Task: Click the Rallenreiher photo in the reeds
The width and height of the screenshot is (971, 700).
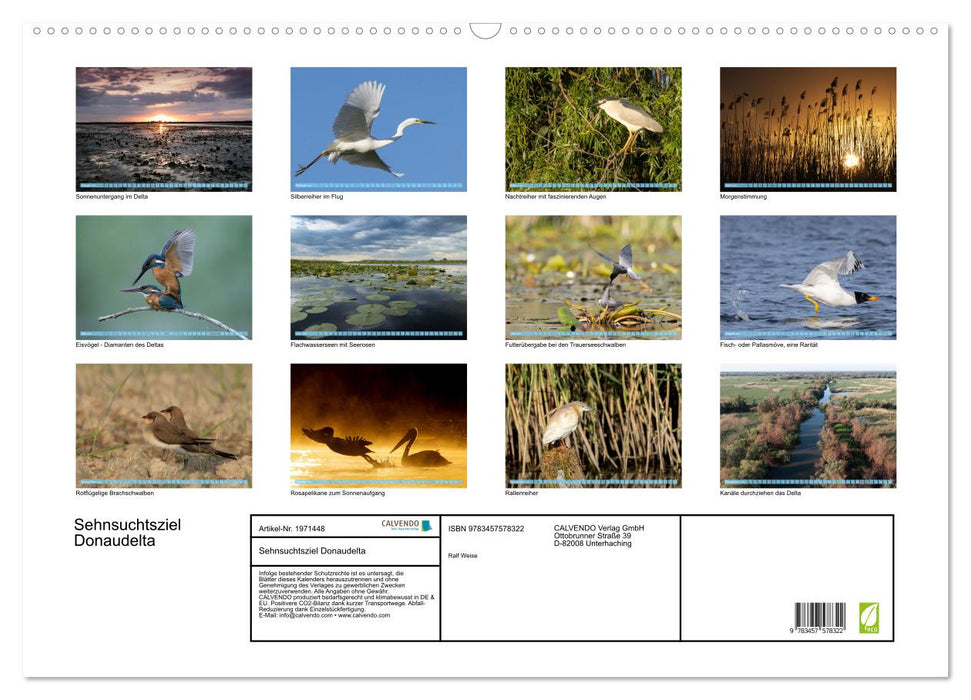Action: [593, 425]
